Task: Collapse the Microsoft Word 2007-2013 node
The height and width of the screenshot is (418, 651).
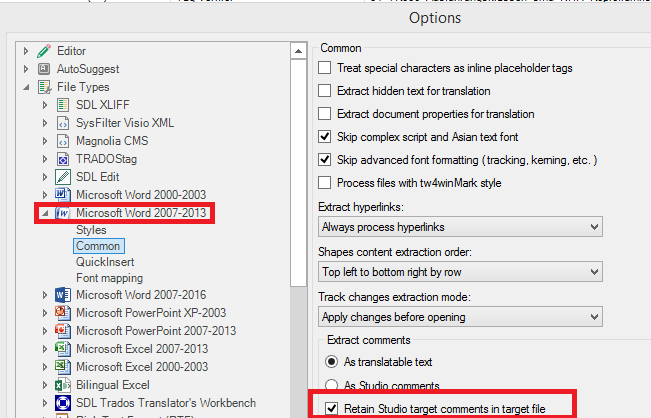Action: [x=45, y=213]
